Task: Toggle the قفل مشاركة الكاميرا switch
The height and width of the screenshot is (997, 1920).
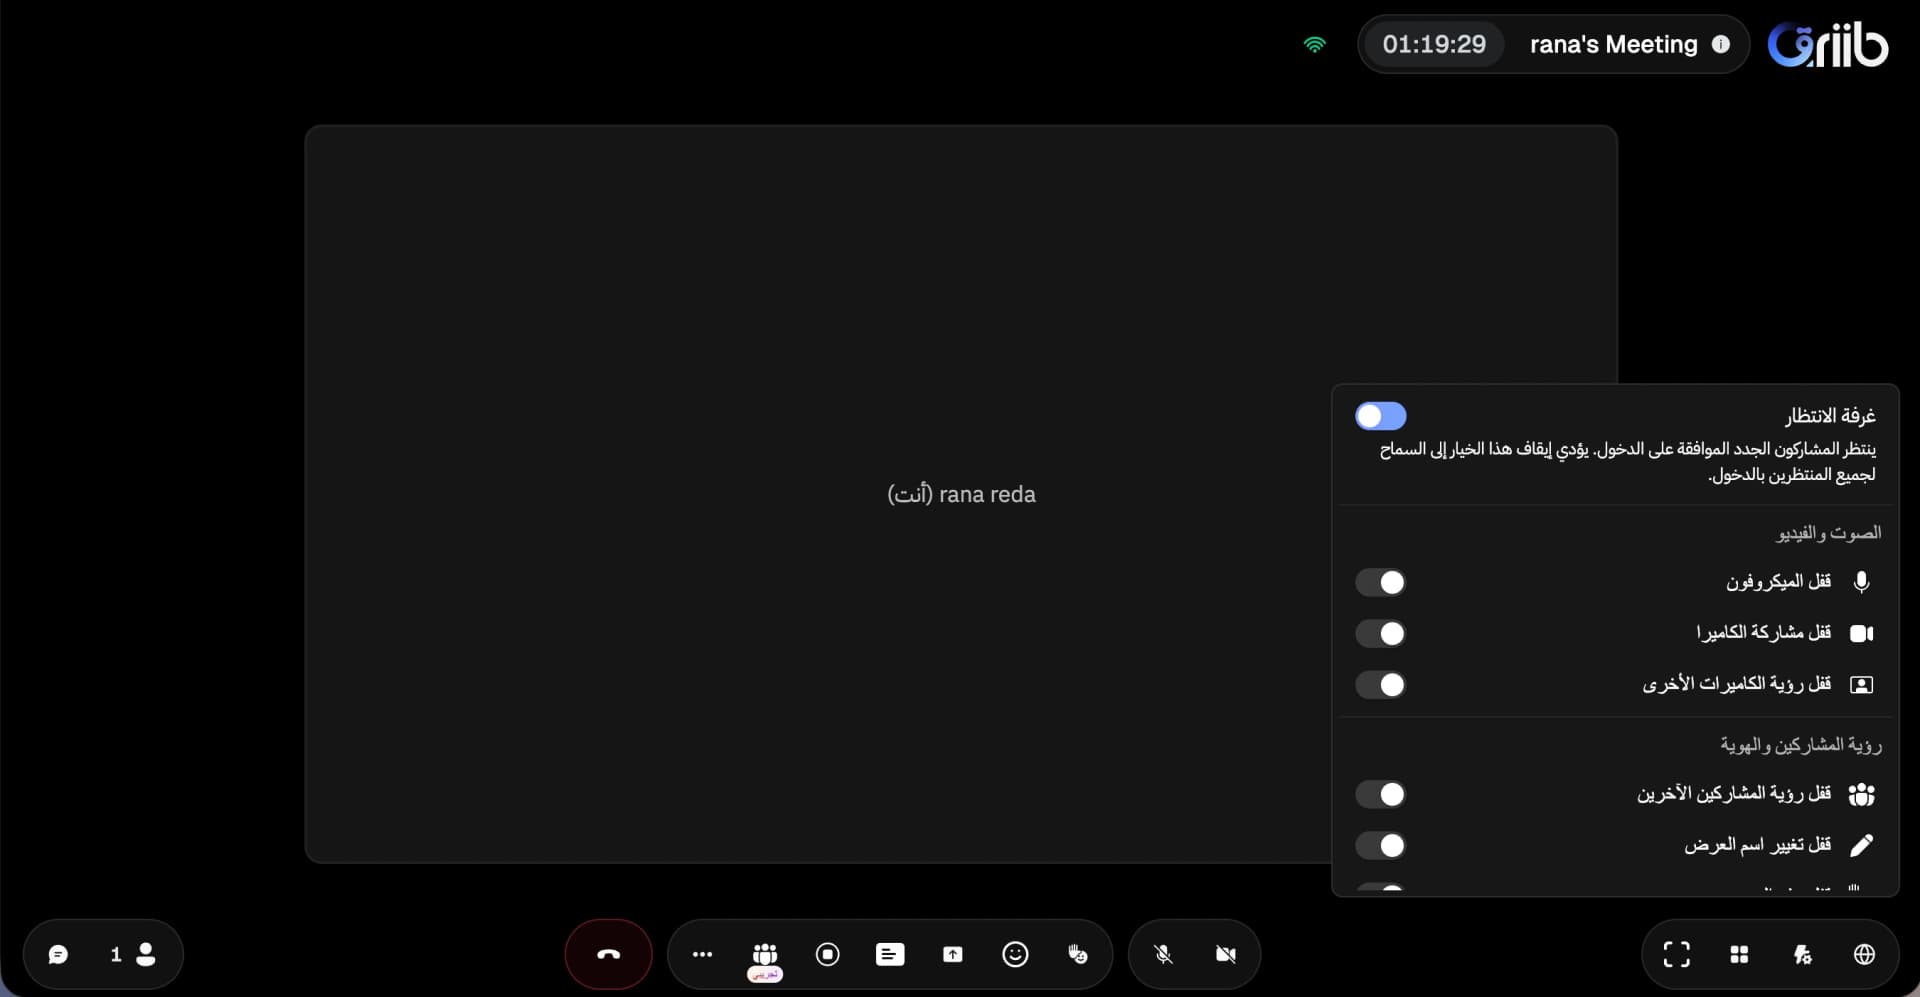Action: click(x=1381, y=633)
